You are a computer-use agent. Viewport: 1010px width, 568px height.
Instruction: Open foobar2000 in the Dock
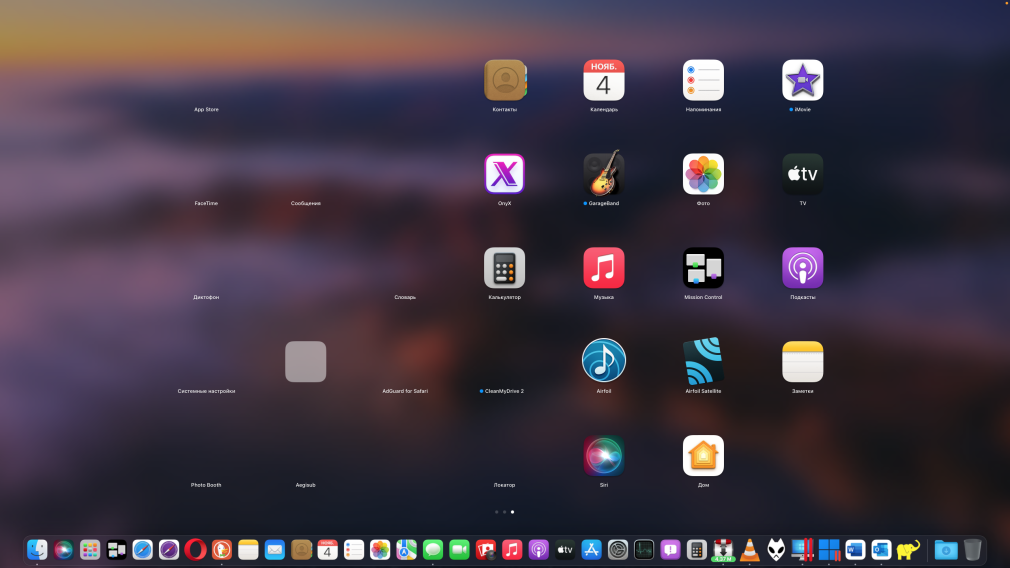coord(776,549)
